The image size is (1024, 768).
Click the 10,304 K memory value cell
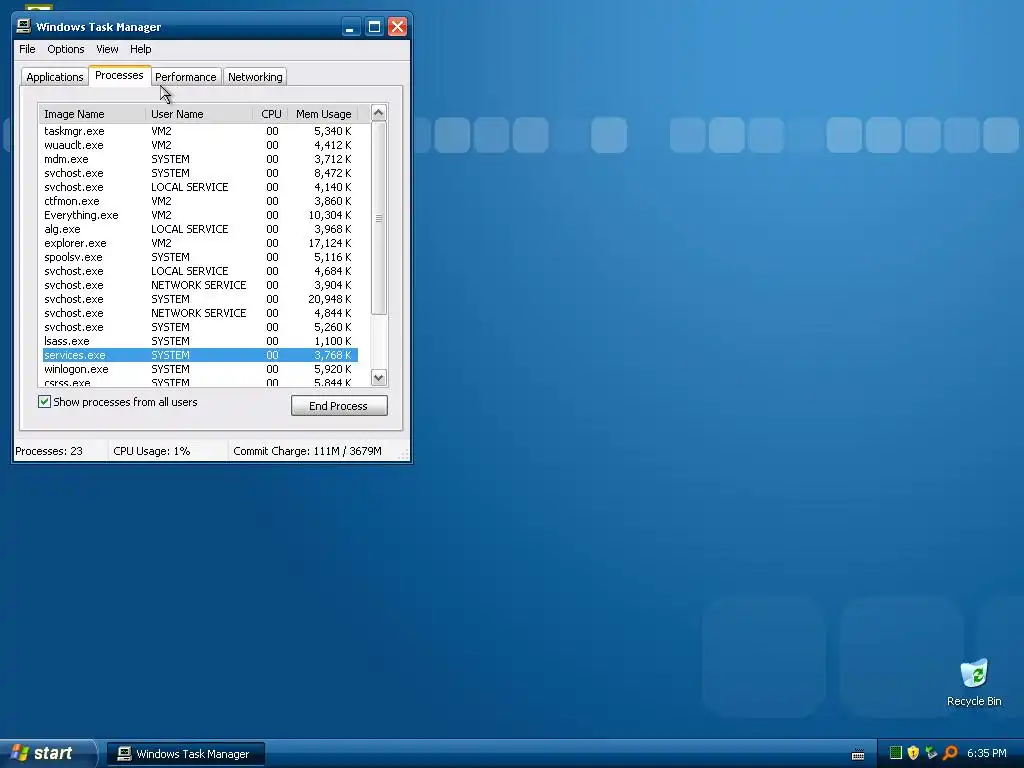(330, 215)
